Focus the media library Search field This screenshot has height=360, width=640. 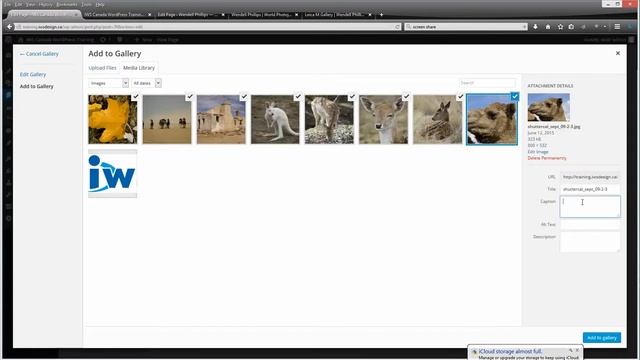click(x=487, y=83)
